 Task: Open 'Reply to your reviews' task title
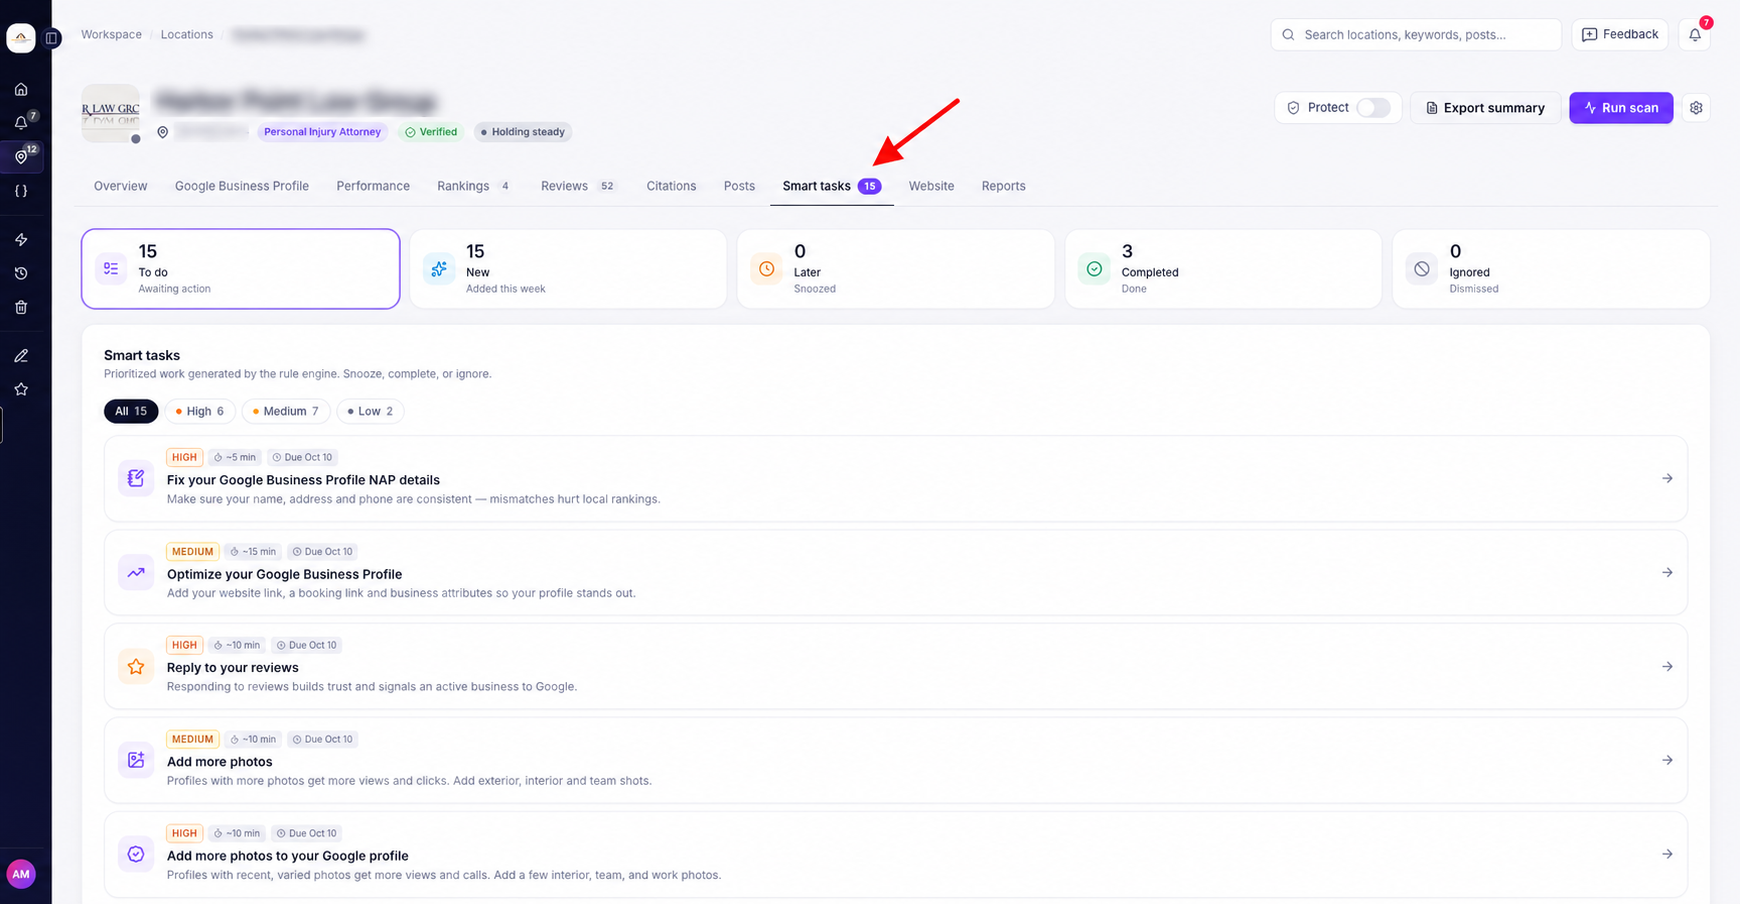click(x=233, y=667)
